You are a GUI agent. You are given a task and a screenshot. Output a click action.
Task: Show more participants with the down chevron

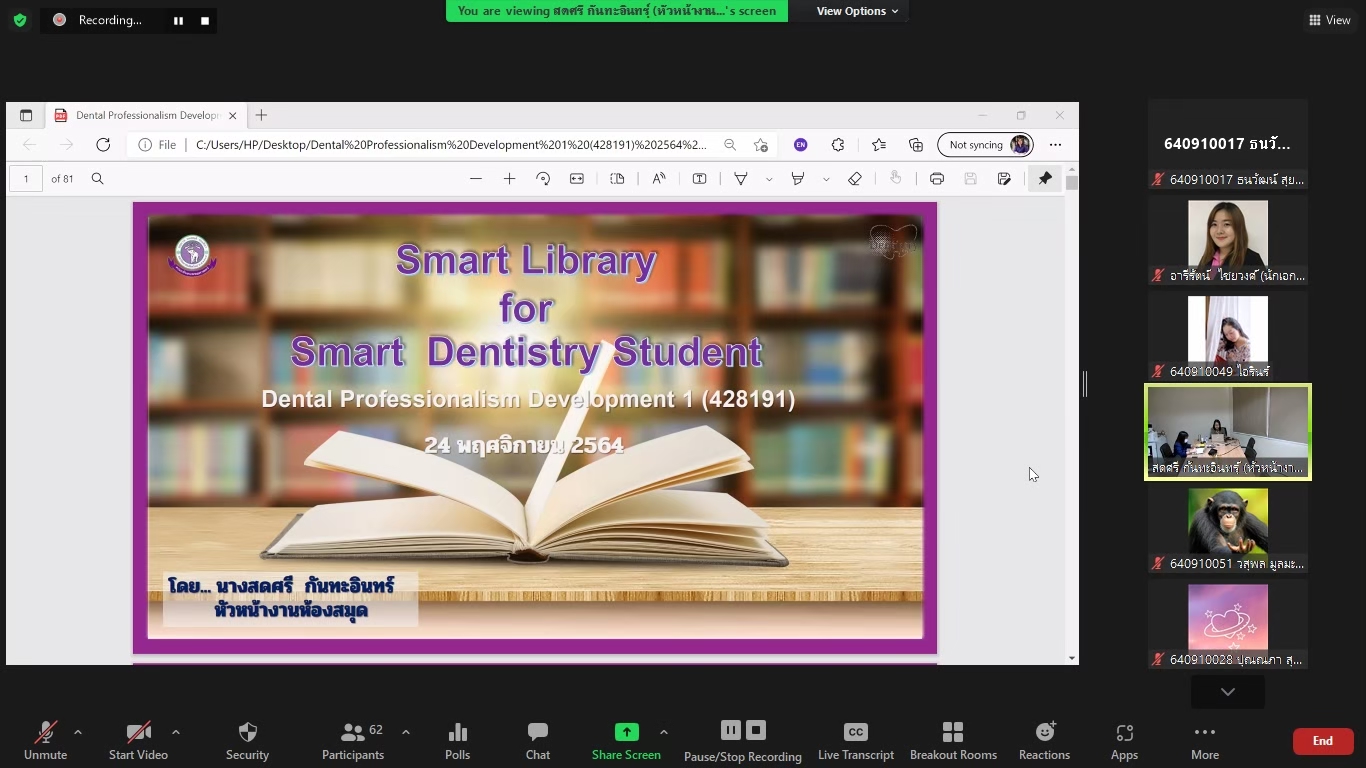1228,692
